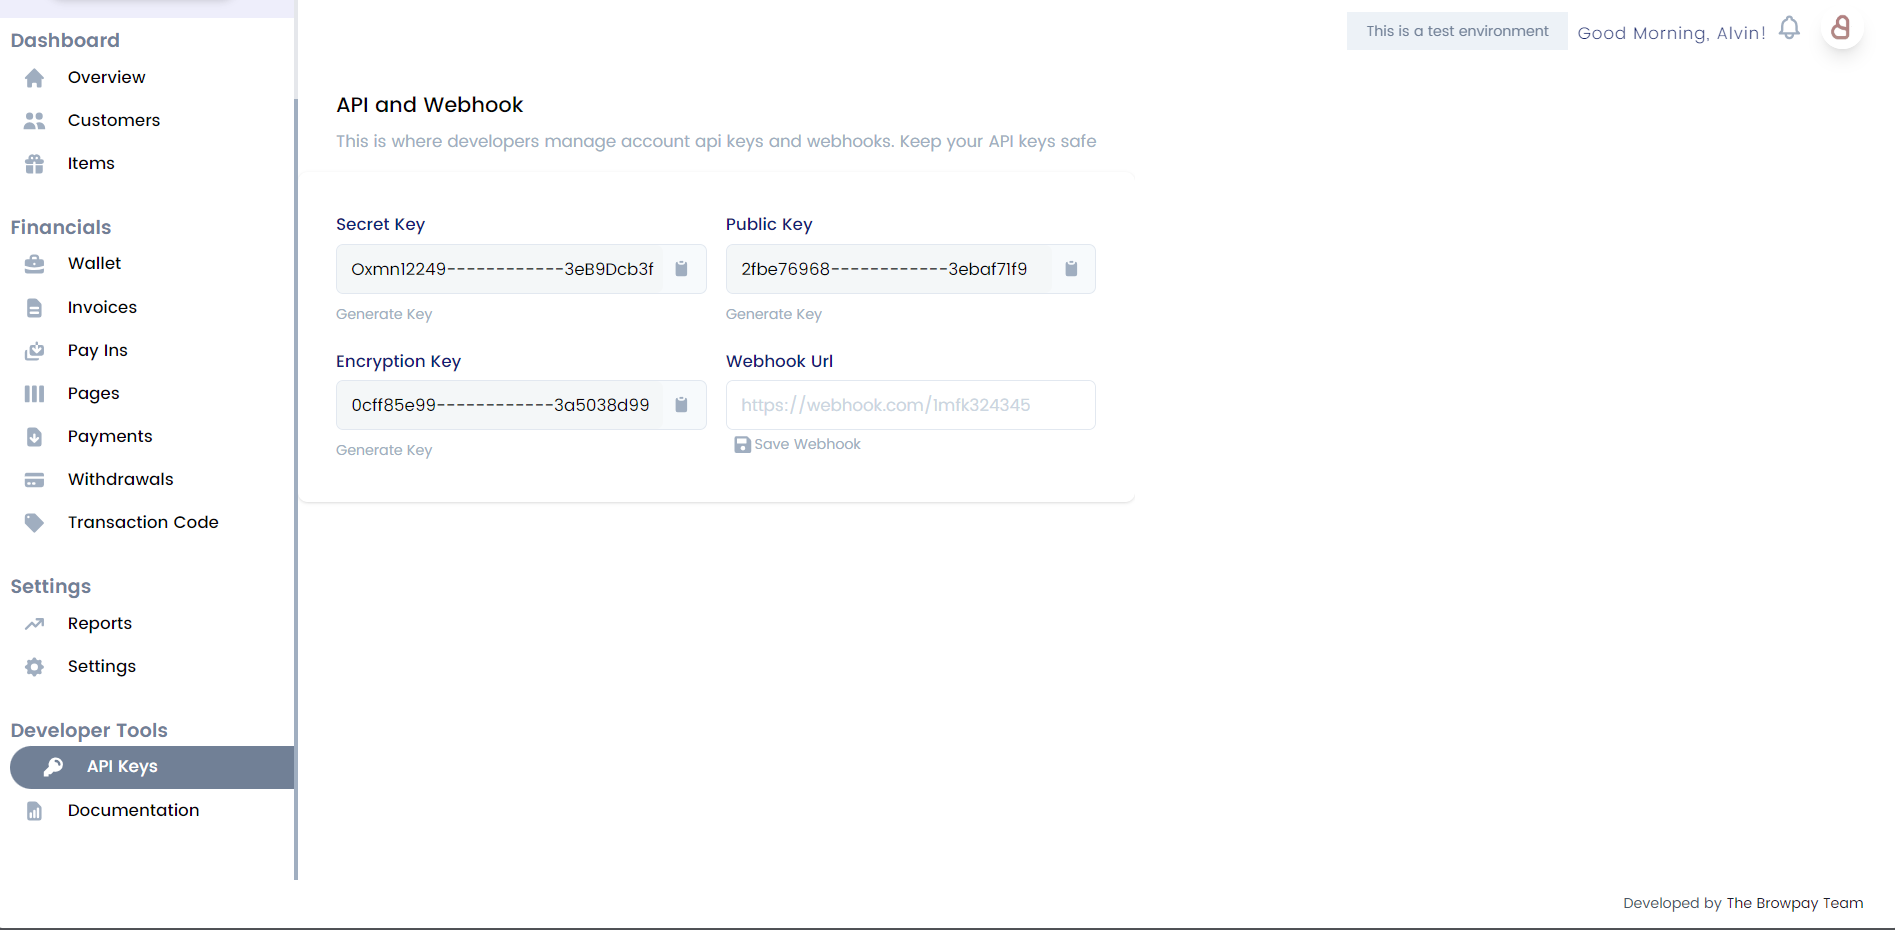The image size is (1895, 930).
Task: Save the webhook URL
Action: [798, 444]
